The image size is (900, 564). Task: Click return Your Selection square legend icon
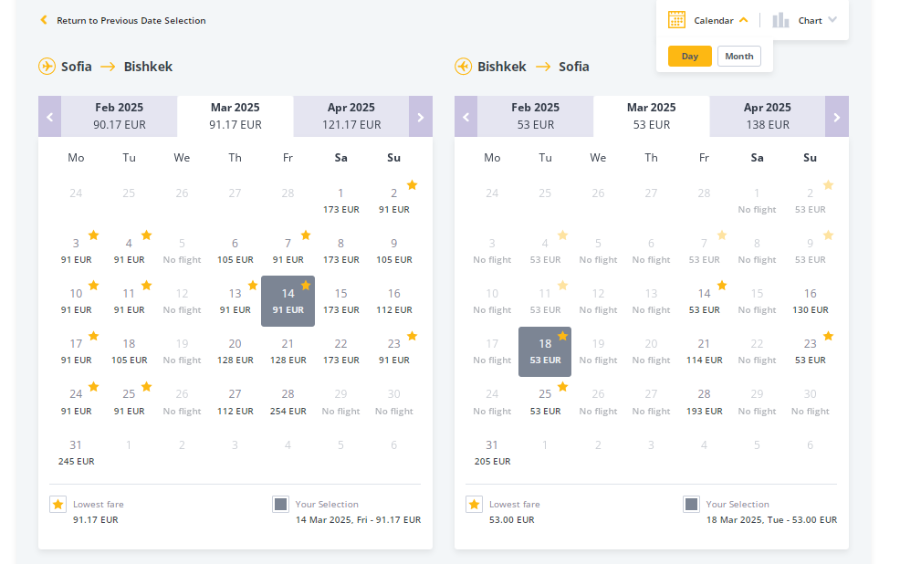(x=692, y=504)
